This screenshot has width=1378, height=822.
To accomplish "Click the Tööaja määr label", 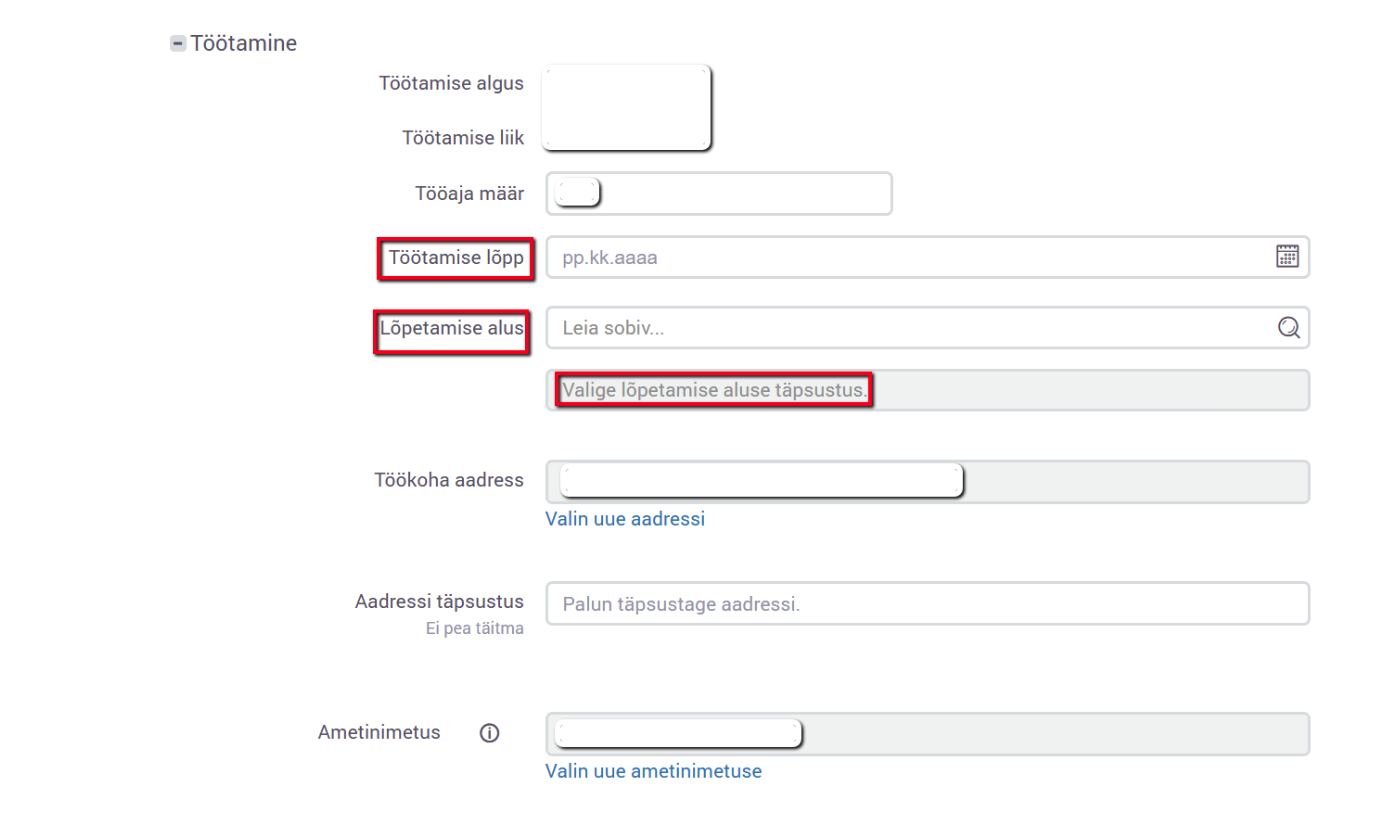I will [469, 193].
